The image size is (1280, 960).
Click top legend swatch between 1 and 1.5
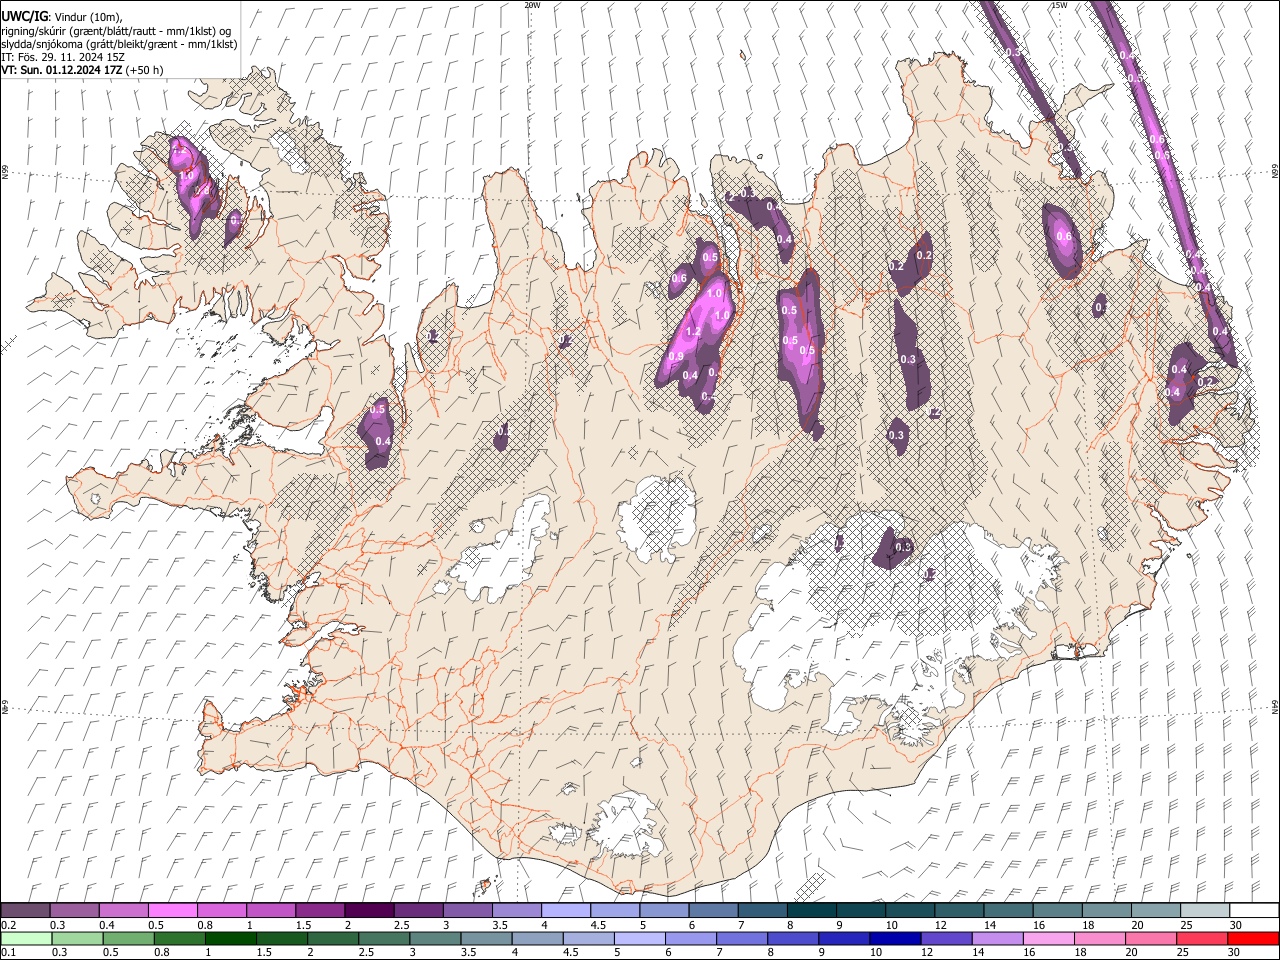(270, 911)
